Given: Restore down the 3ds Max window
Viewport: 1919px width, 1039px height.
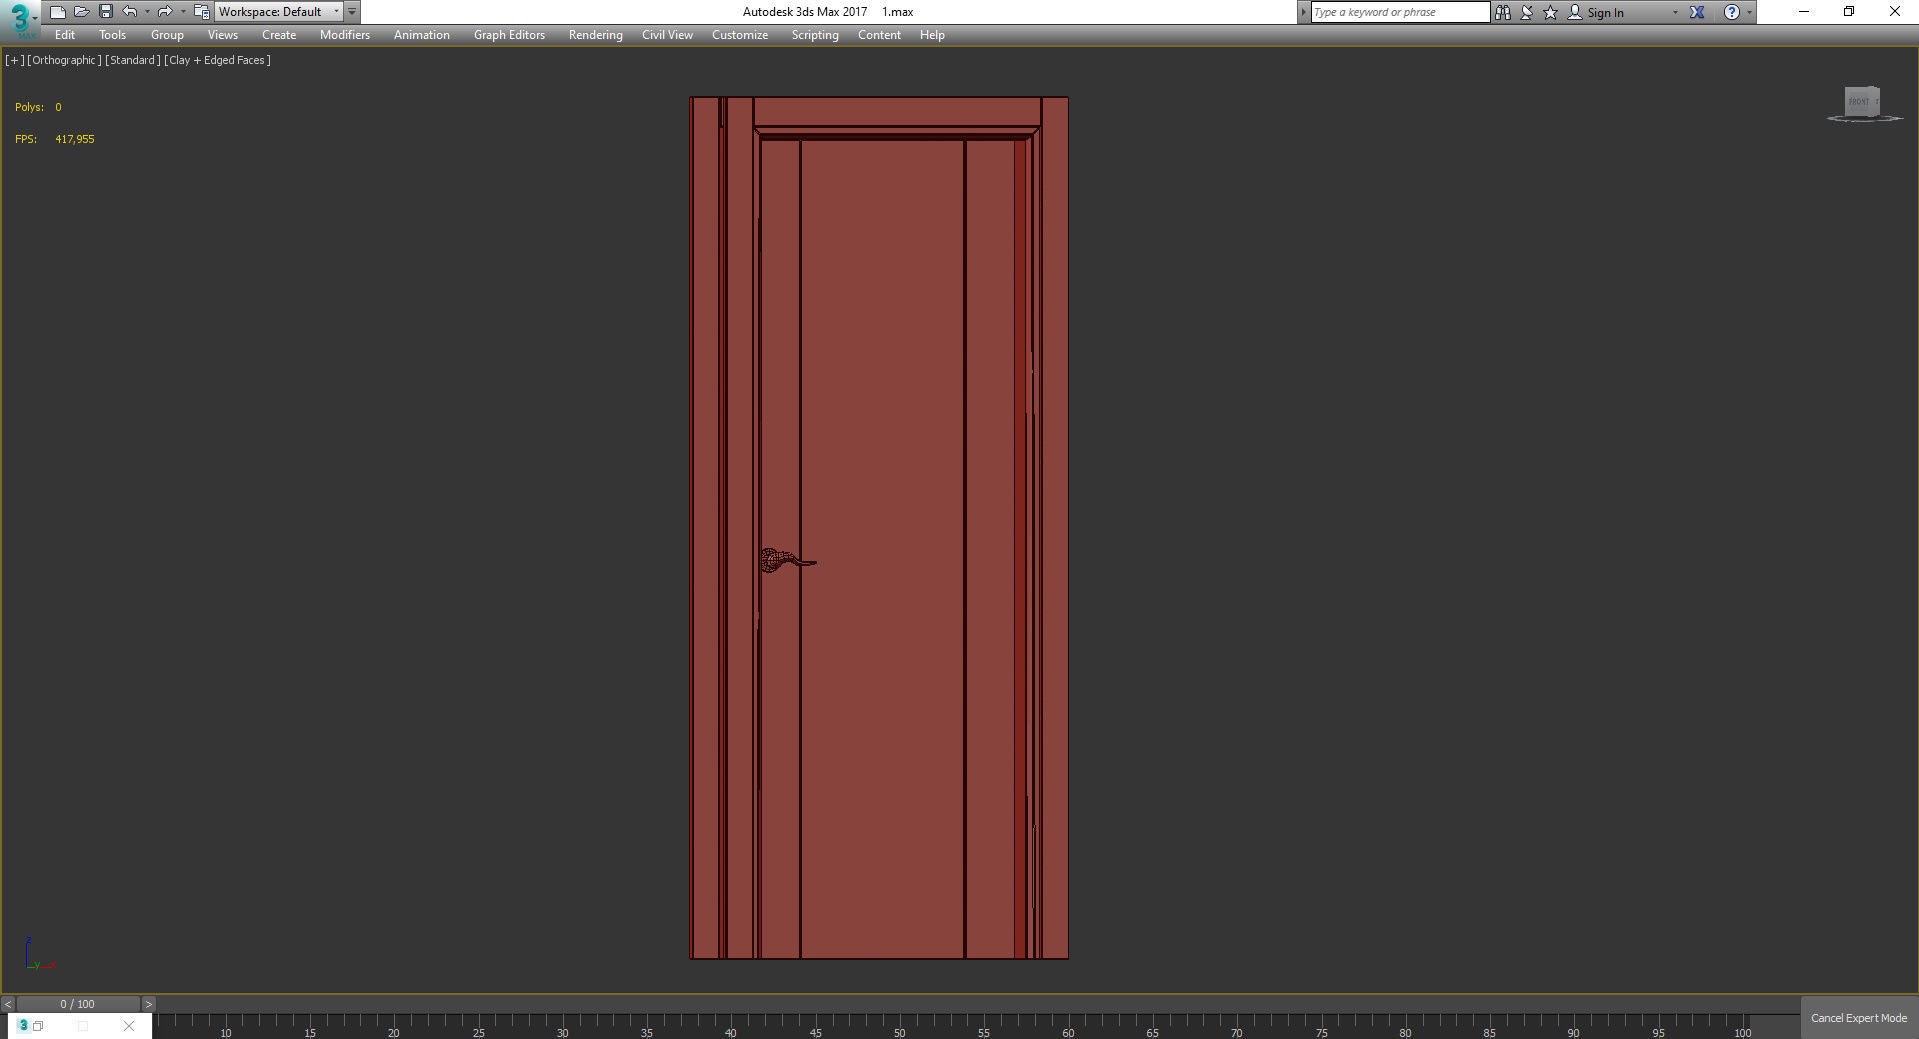Looking at the screenshot, I should (1849, 12).
